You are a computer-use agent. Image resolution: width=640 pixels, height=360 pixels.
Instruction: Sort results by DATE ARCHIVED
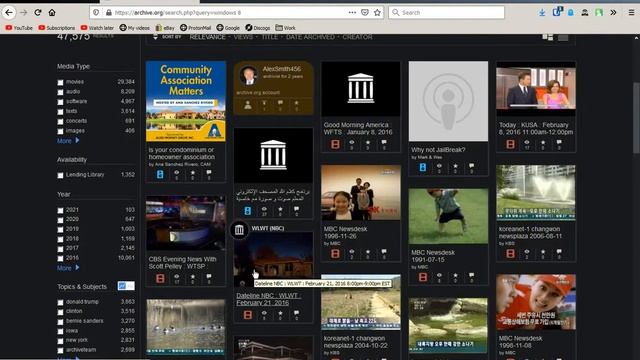pos(310,37)
